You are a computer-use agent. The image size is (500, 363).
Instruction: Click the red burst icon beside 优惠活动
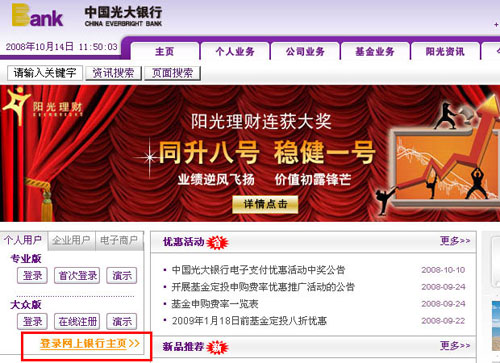pos(217,242)
